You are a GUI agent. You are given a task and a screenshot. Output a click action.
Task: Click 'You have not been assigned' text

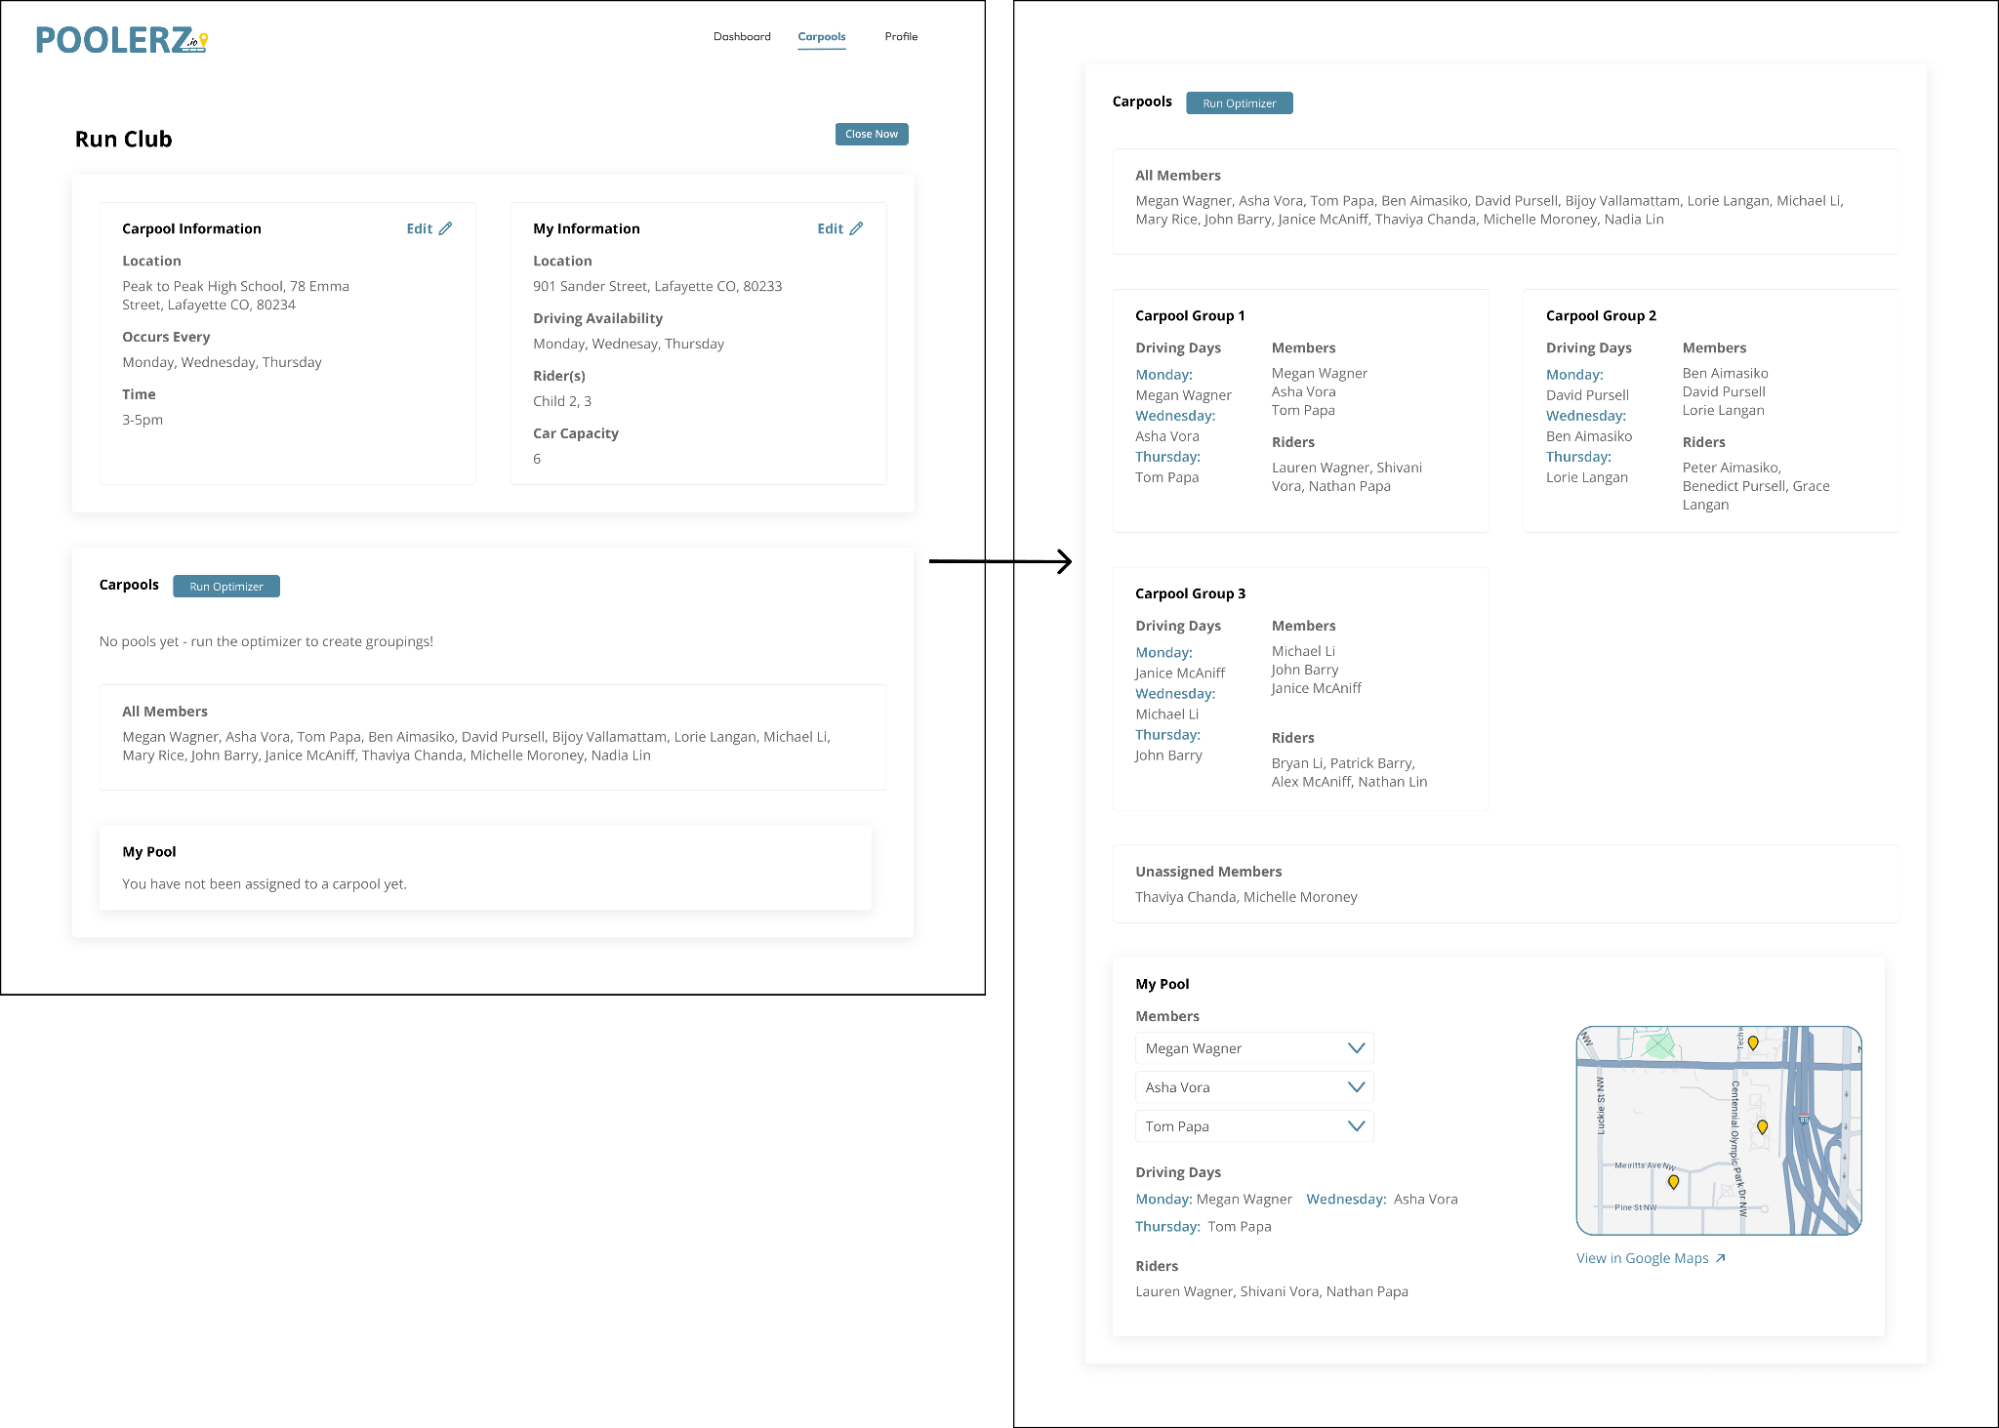(264, 884)
